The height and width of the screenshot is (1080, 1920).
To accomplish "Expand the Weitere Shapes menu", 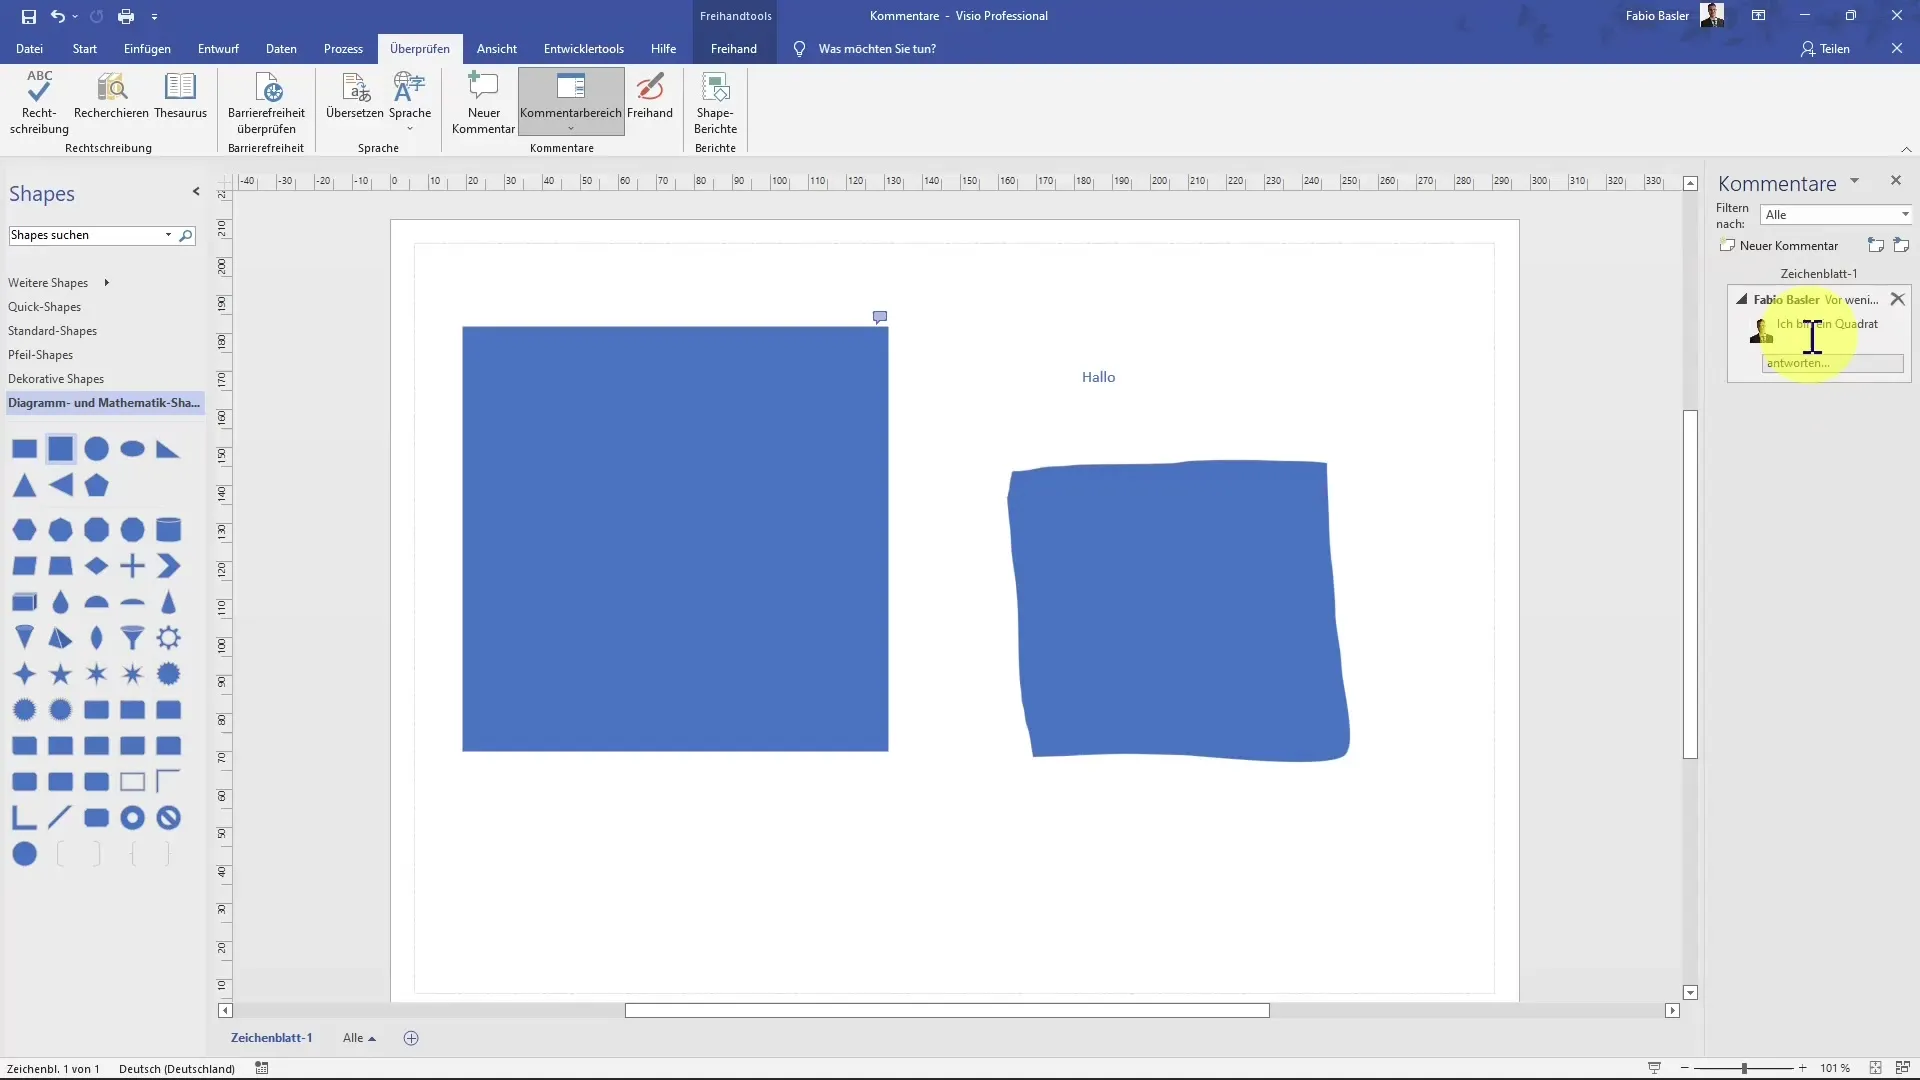I will pos(58,283).
